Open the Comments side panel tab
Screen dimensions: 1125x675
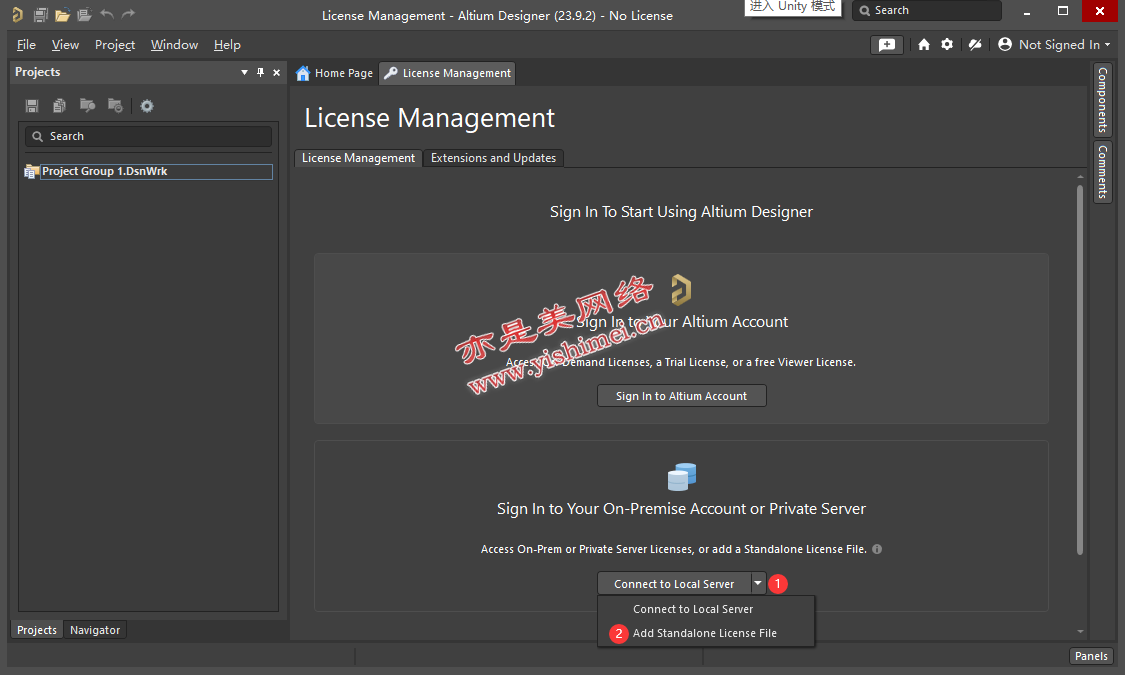(x=1103, y=171)
